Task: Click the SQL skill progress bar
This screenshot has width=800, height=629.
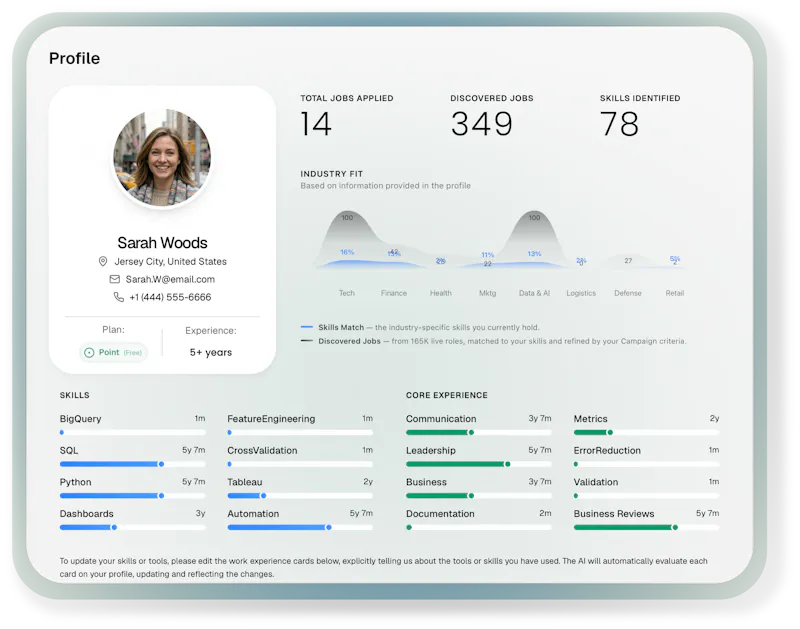Action: [x=133, y=464]
